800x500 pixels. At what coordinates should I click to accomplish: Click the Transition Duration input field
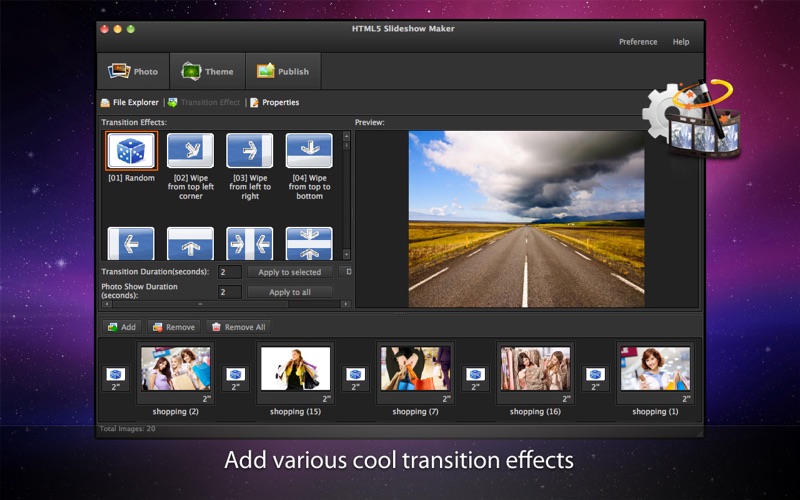230,272
